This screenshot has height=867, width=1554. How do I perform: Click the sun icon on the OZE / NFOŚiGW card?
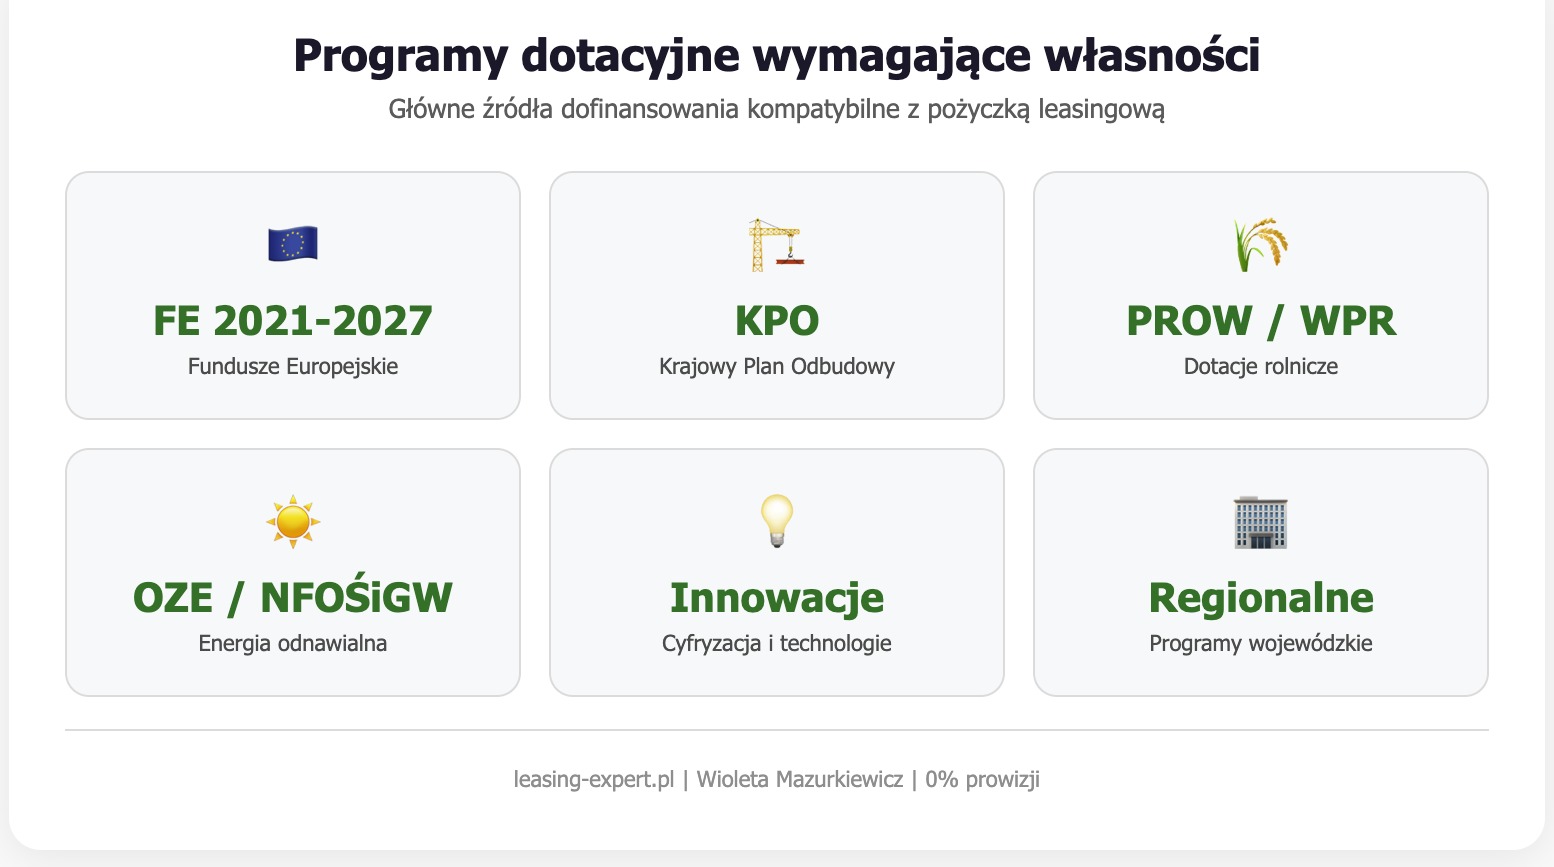point(292,521)
